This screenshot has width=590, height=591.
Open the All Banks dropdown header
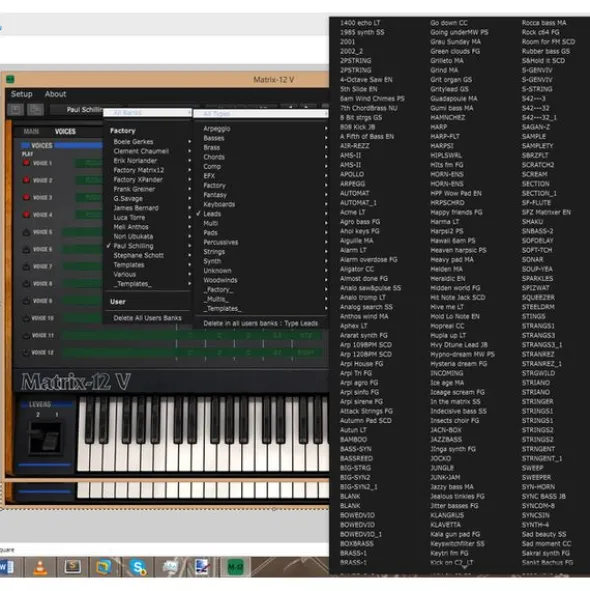pyautogui.click(x=147, y=113)
